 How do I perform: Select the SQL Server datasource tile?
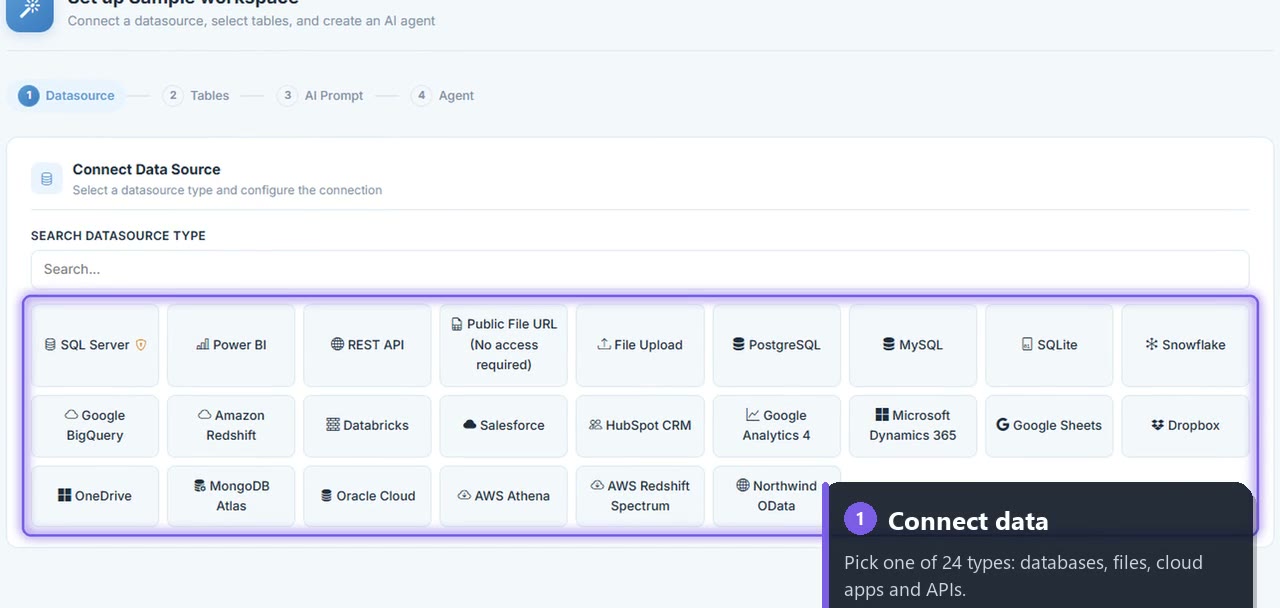tap(95, 345)
